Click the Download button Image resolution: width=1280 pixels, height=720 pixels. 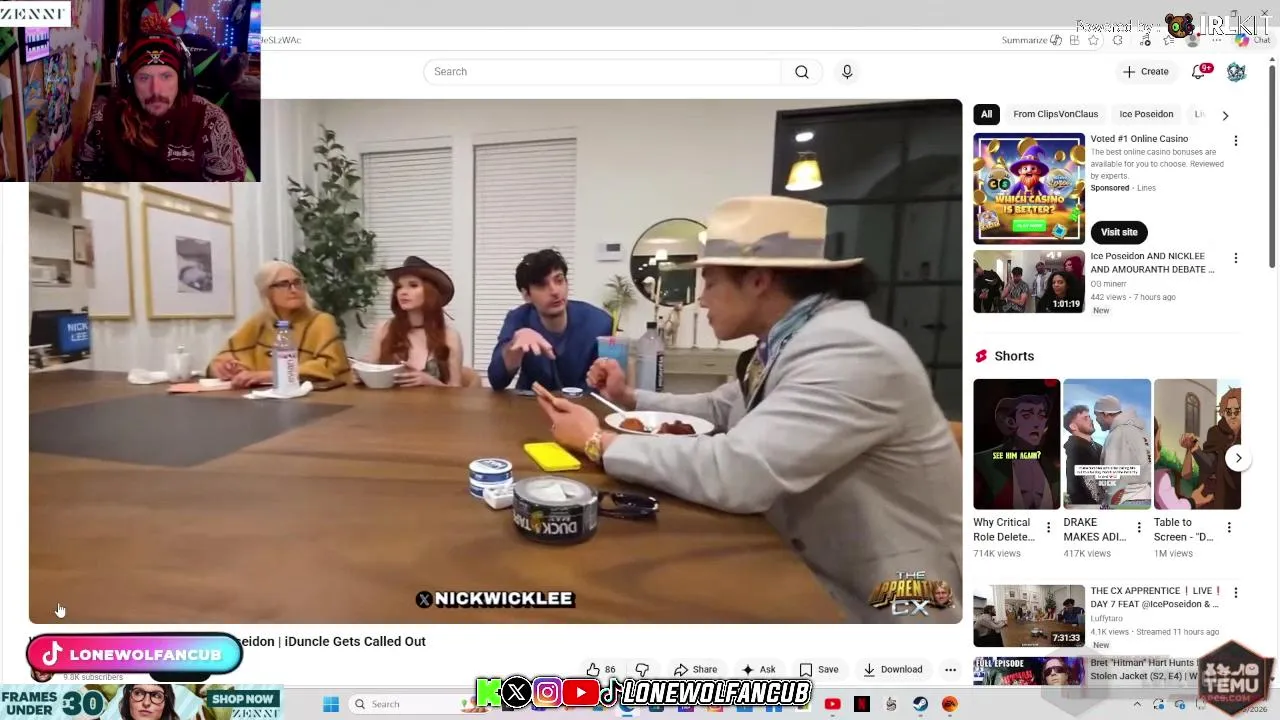(x=892, y=670)
